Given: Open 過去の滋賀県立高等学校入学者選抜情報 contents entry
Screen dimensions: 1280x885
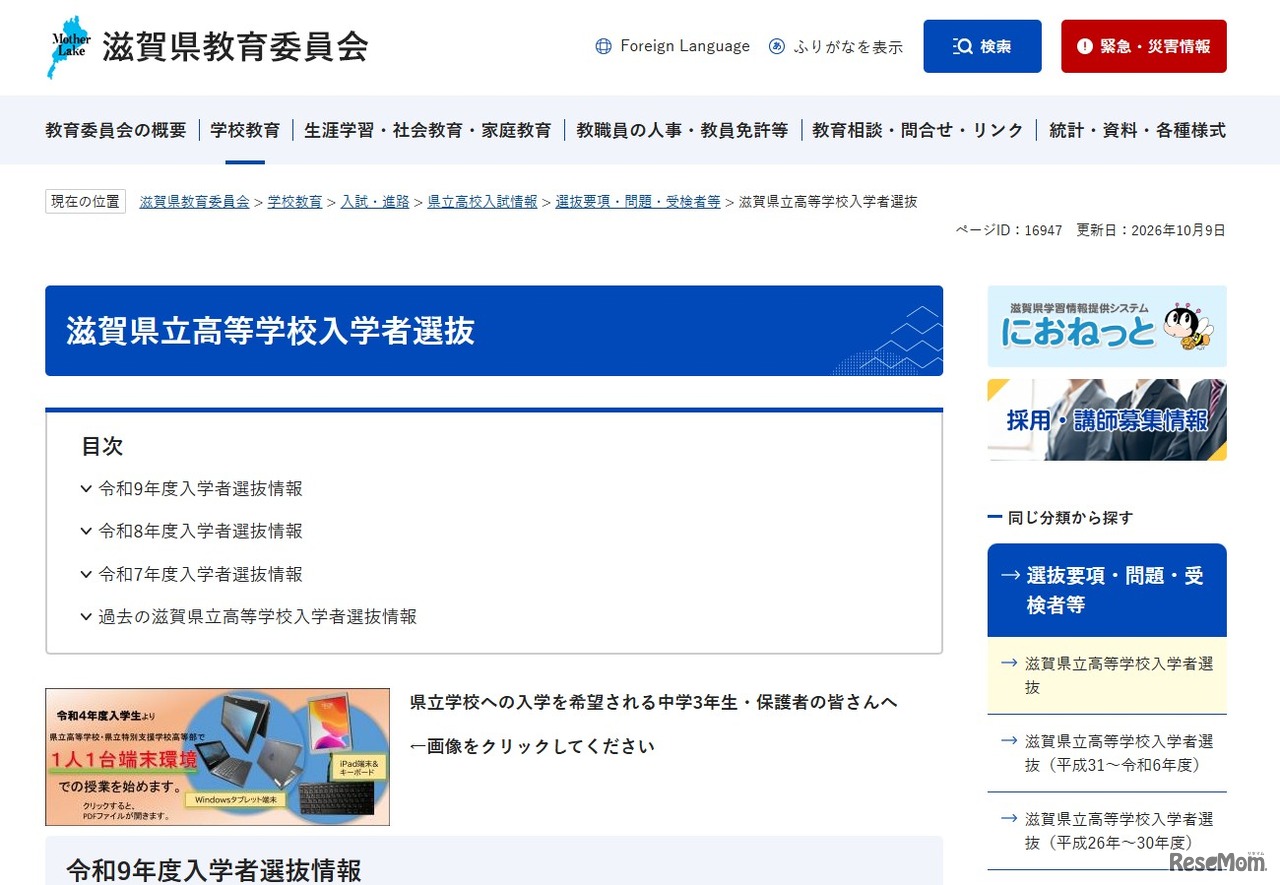Looking at the screenshot, I should [257, 617].
